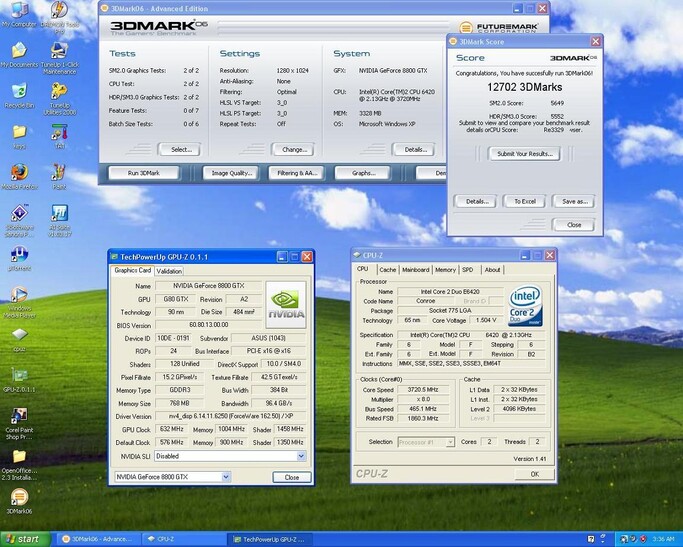Image resolution: width=683 pixels, height=547 pixels.
Task: Click Details... in 3DMark Score window
Action: (x=476, y=201)
